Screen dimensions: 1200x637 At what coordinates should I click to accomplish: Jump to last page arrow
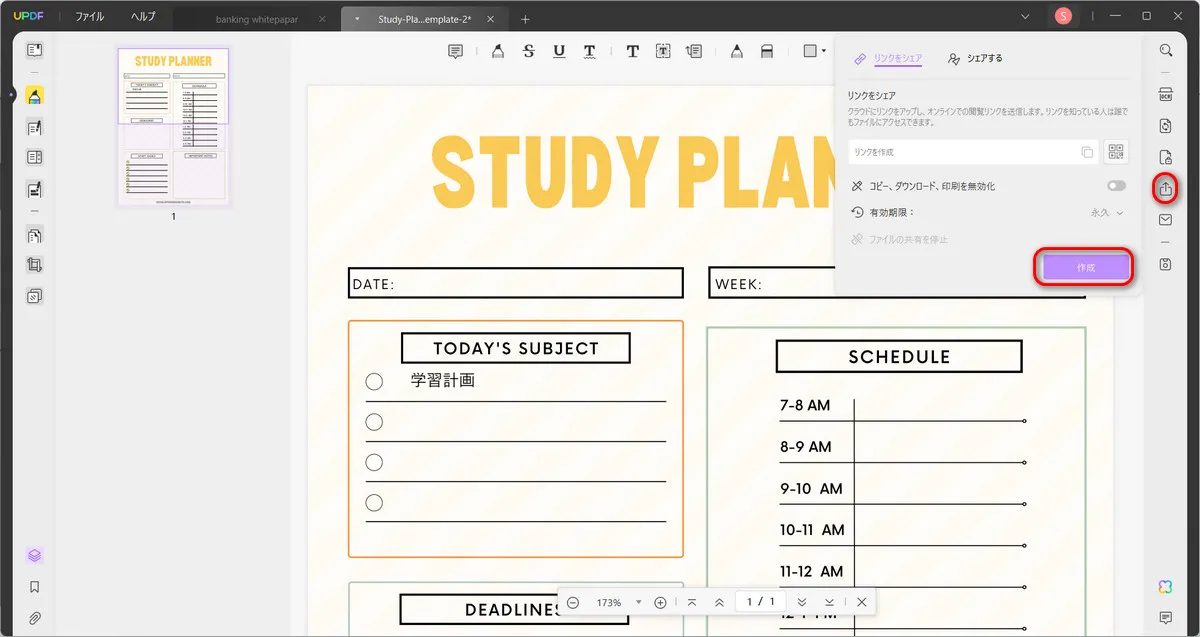(x=829, y=603)
